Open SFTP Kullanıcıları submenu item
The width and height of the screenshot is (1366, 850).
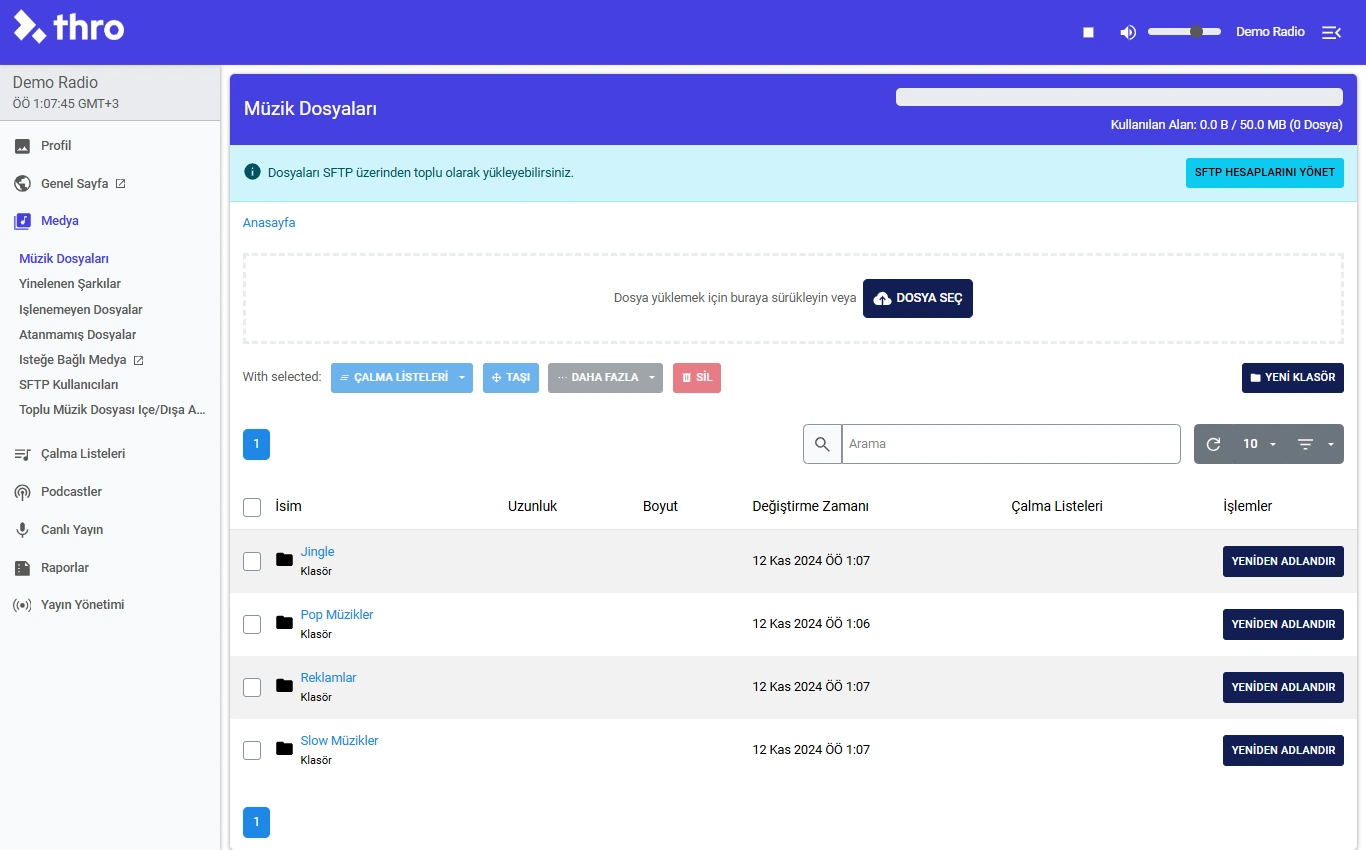click(x=69, y=385)
